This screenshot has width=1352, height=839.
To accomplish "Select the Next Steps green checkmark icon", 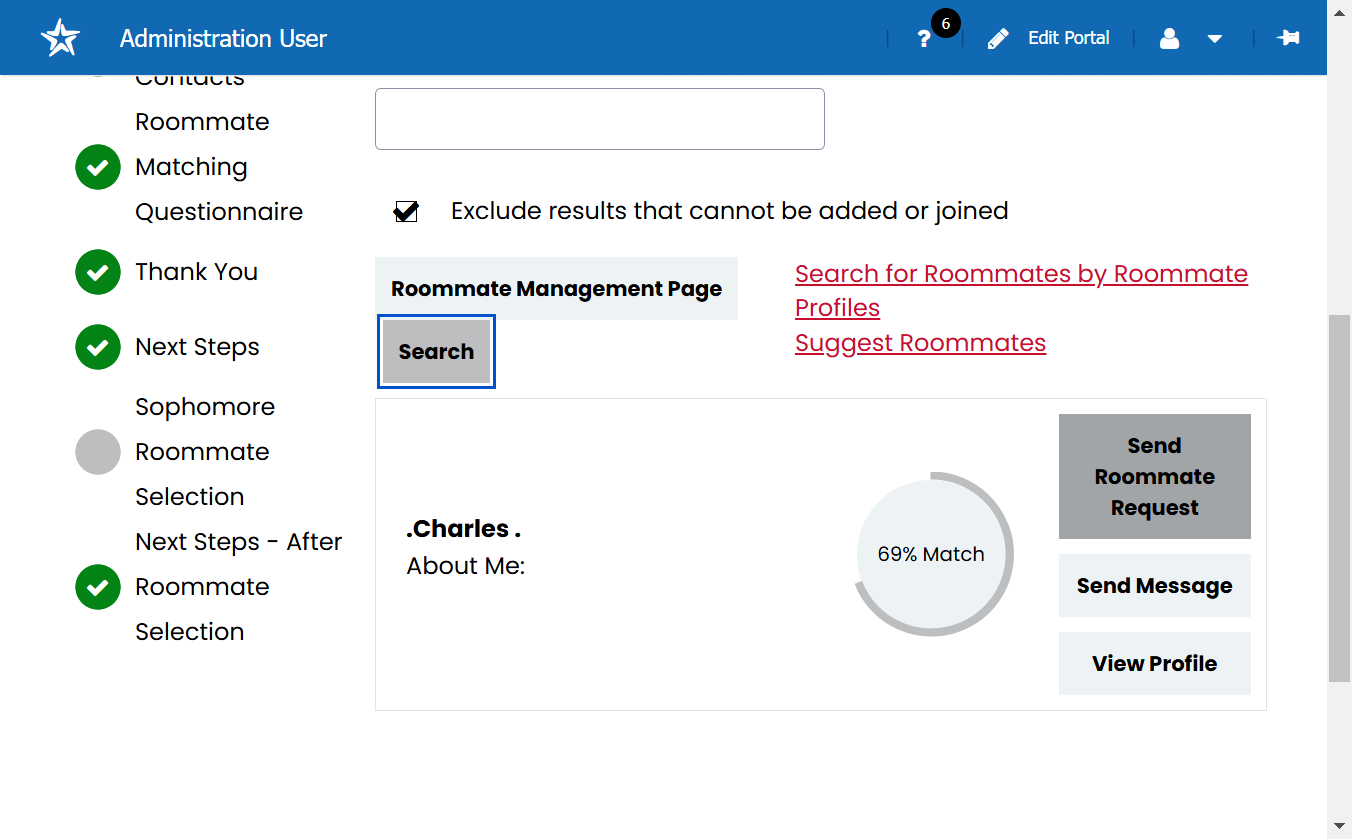I will pyautogui.click(x=98, y=347).
